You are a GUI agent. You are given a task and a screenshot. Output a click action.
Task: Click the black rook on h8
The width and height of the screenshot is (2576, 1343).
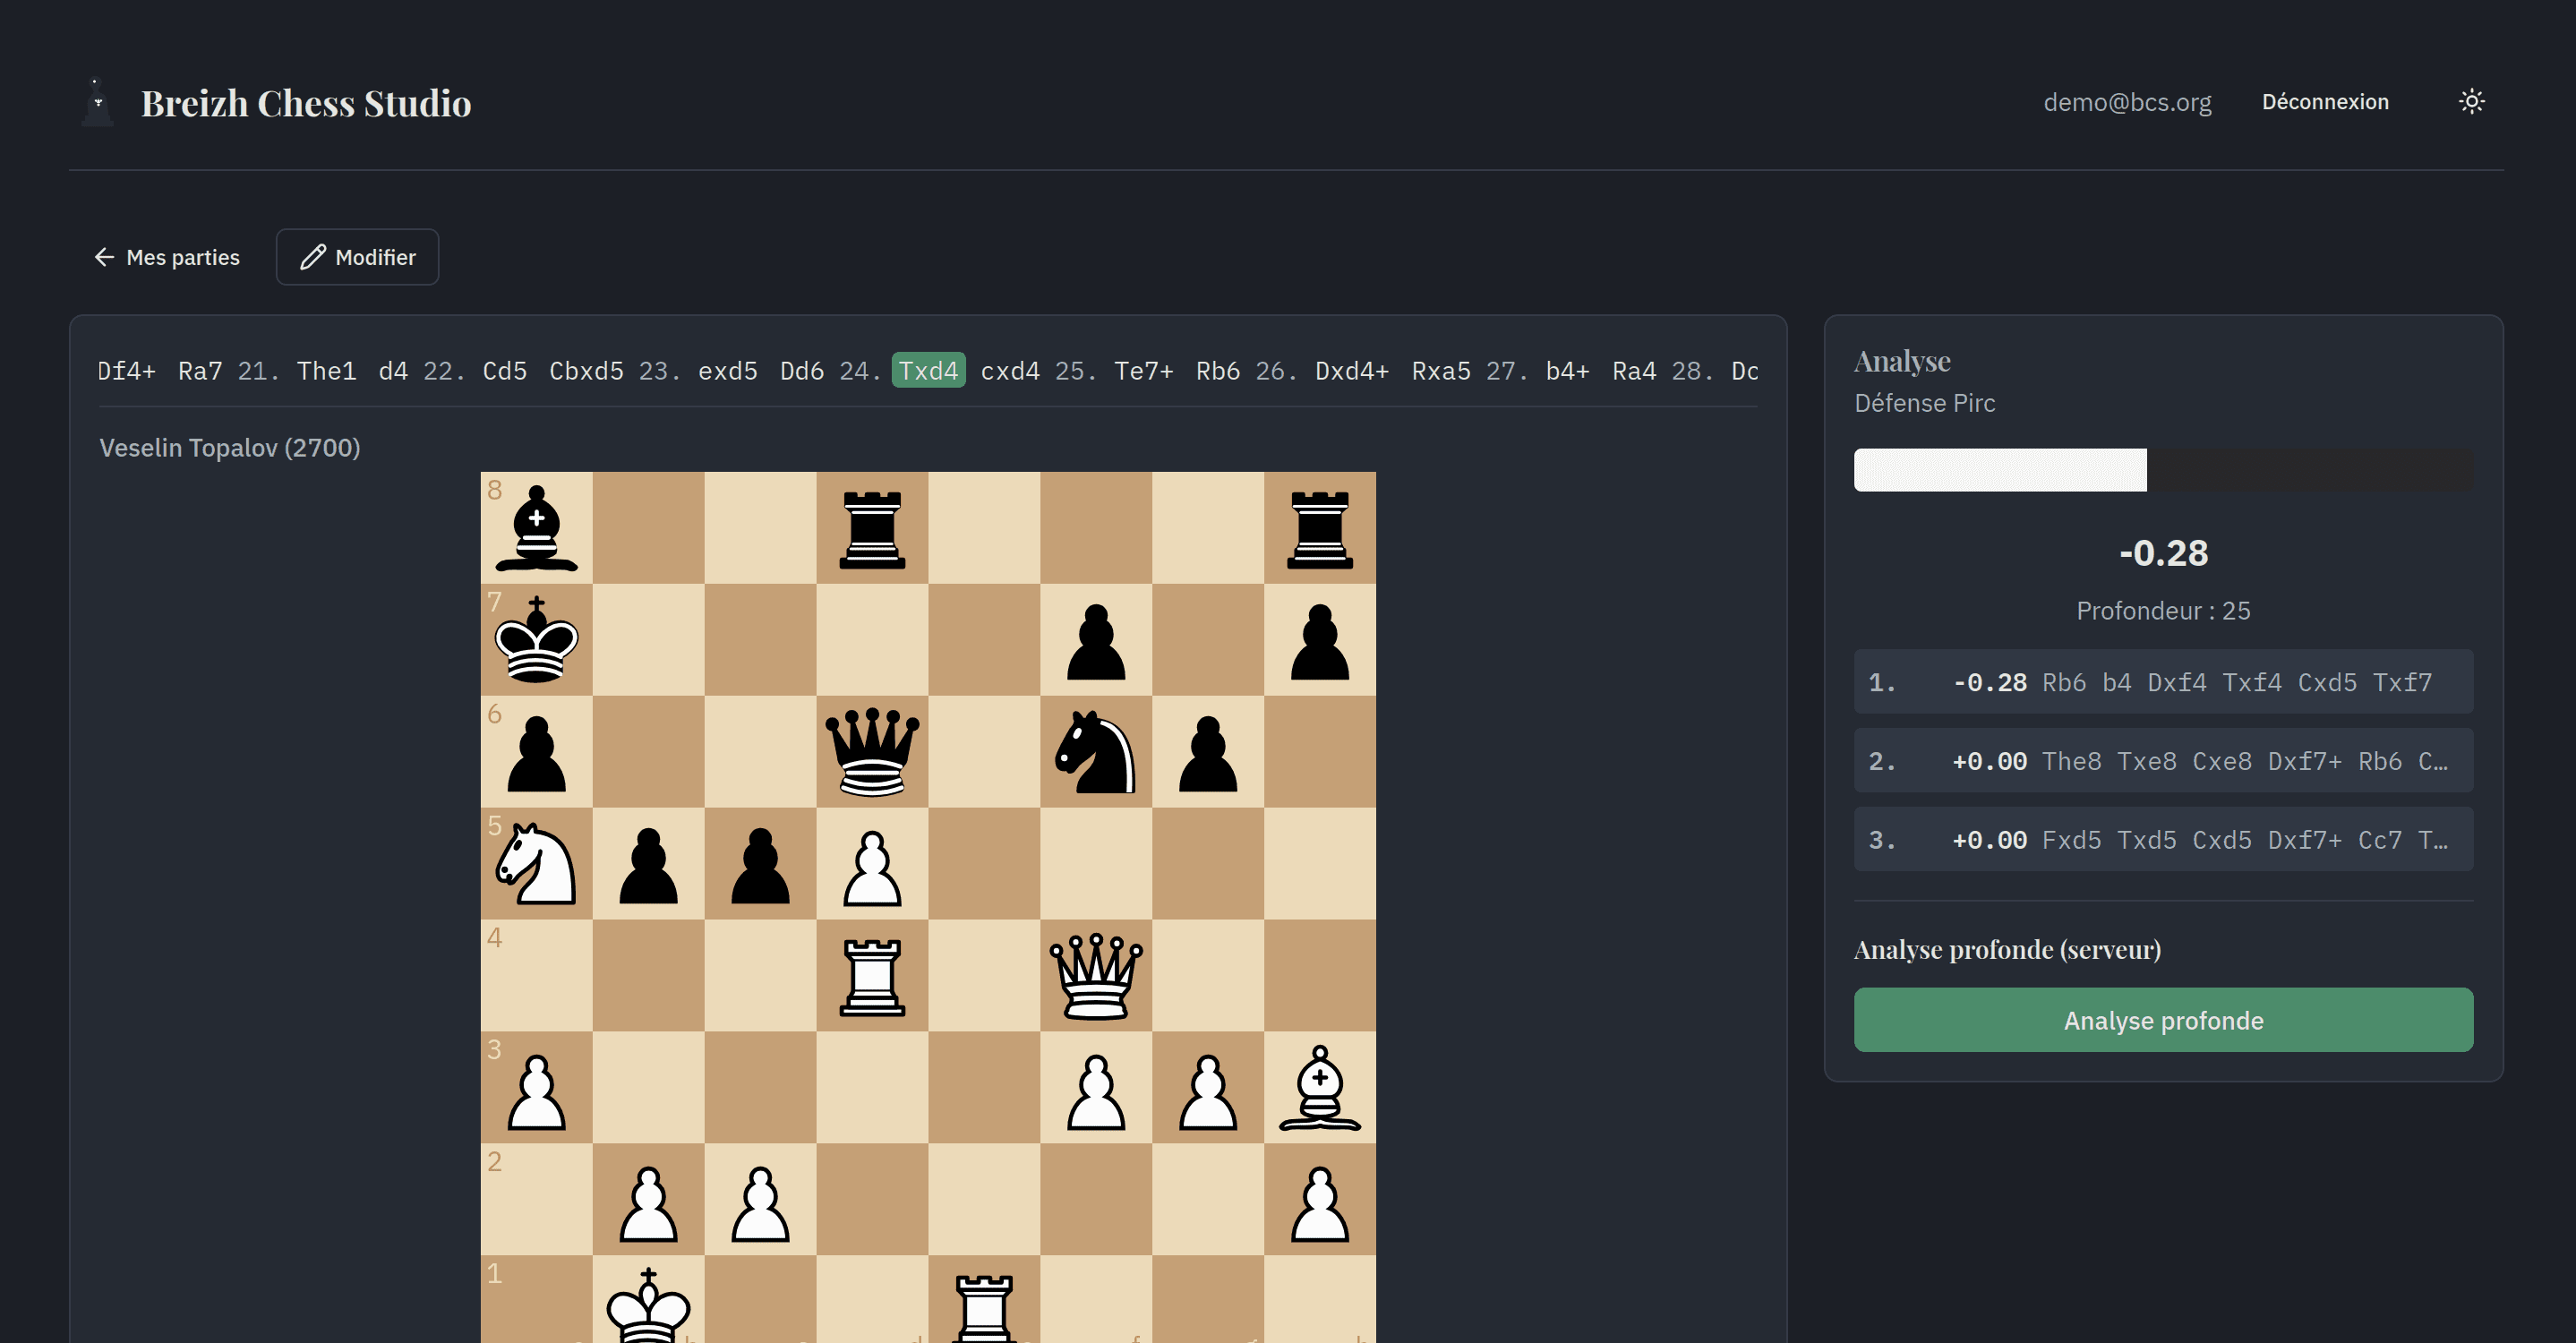point(1320,528)
